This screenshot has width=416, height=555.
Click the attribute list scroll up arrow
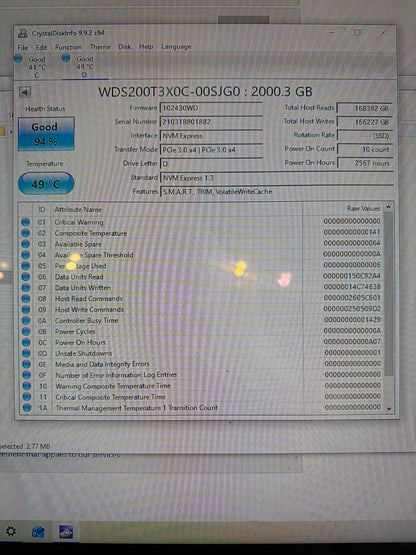(x=388, y=207)
